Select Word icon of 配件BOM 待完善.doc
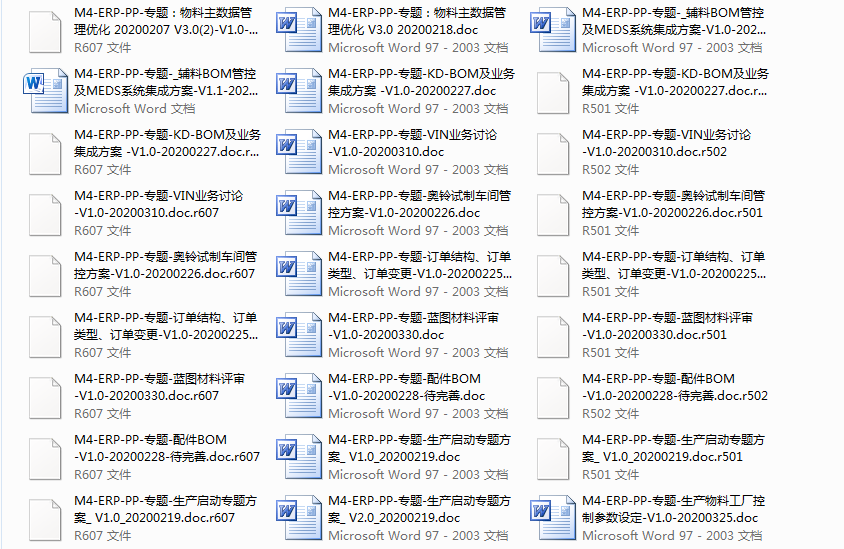 click(x=299, y=397)
